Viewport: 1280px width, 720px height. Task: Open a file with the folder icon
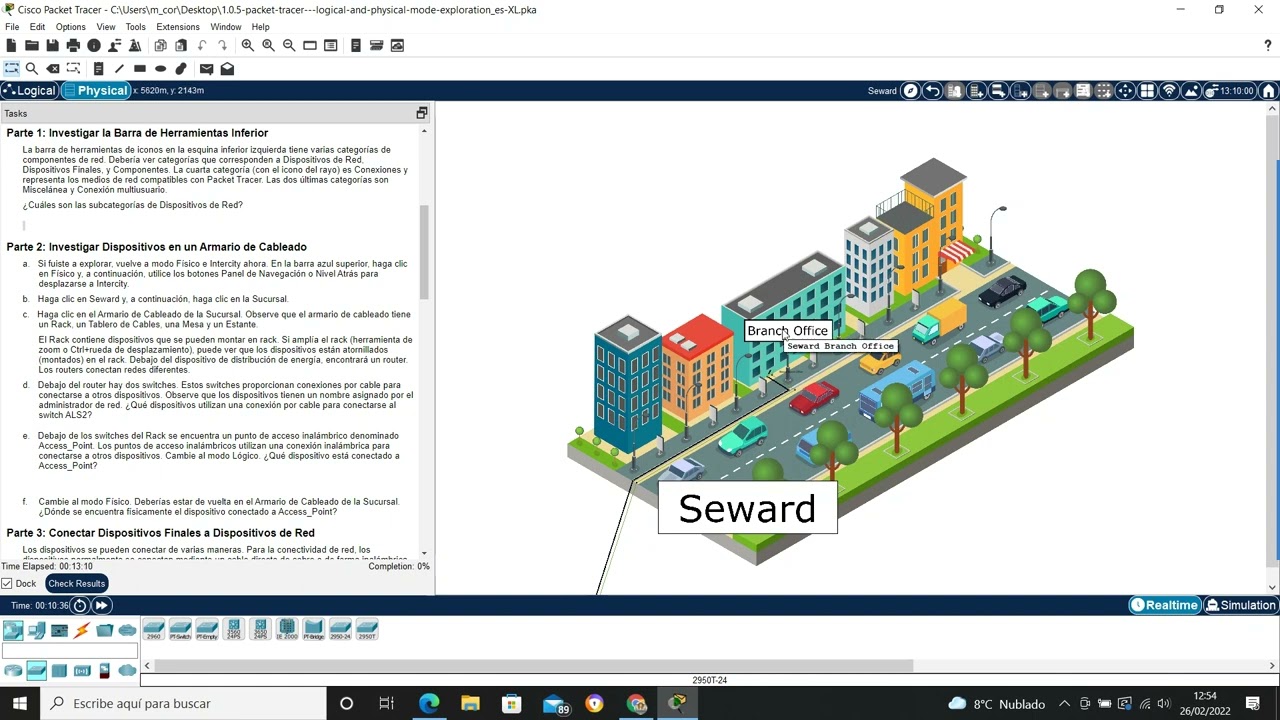(x=32, y=45)
